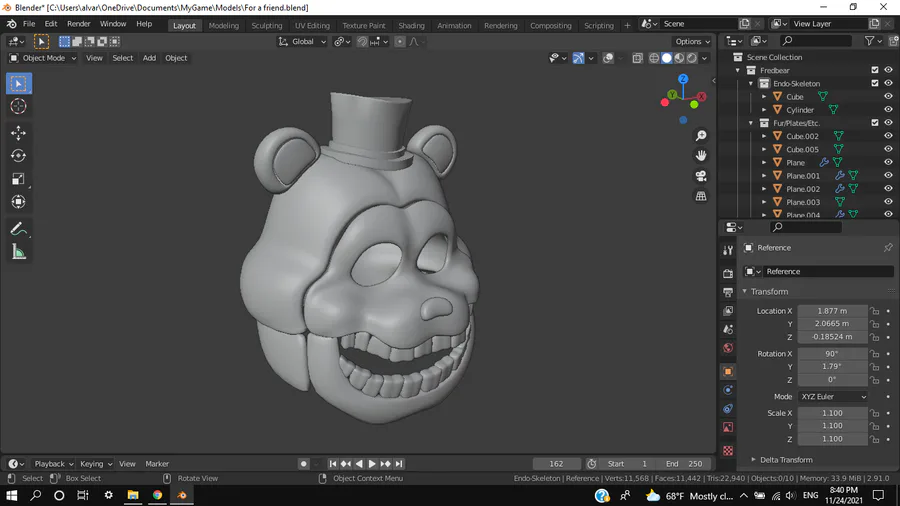
Task: Open the XYZ Euler rotation mode dropdown
Action: [832, 396]
